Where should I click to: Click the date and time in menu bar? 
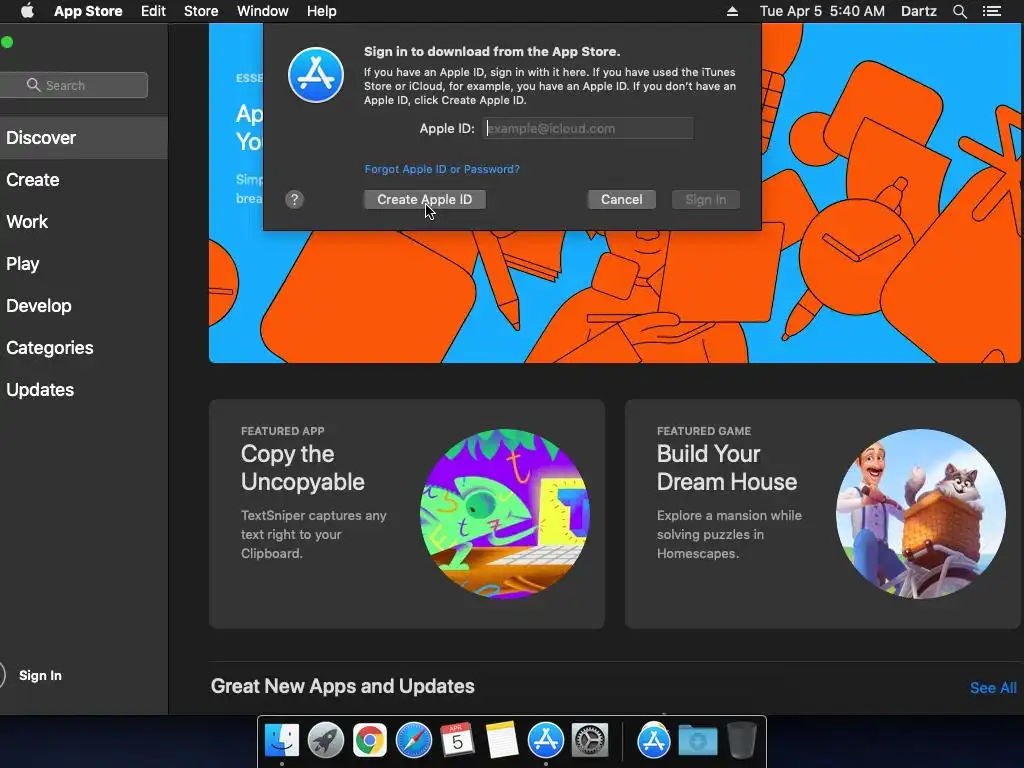point(822,11)
